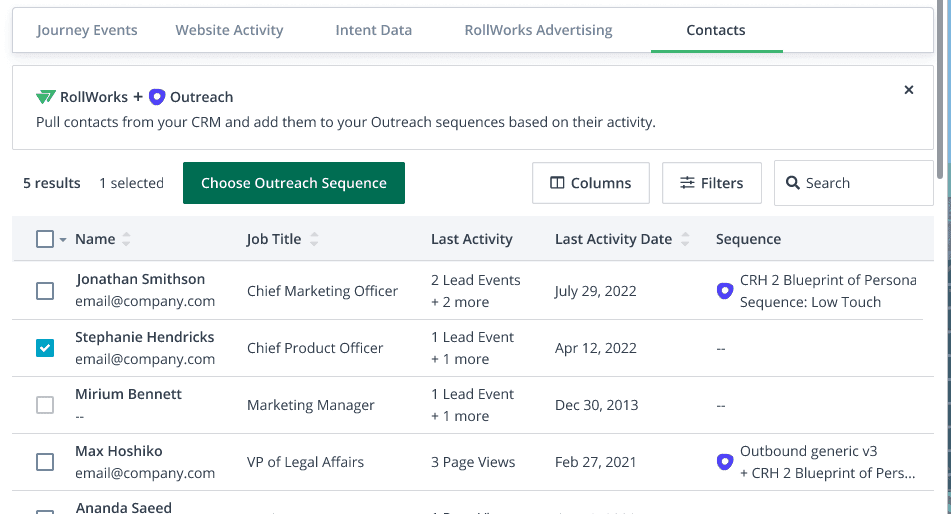The height and width of the screenshot is (514, 951).
Task: Open the Filters panel
Action: tap(711, 183)
